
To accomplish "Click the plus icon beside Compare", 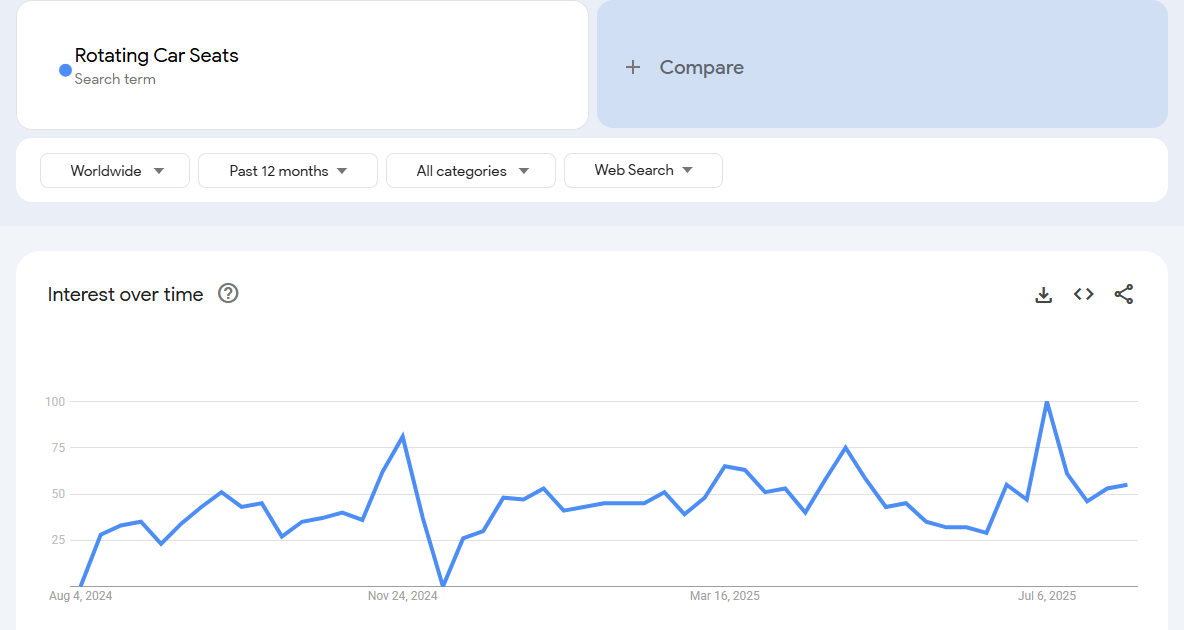I will [x=632, y=68].
